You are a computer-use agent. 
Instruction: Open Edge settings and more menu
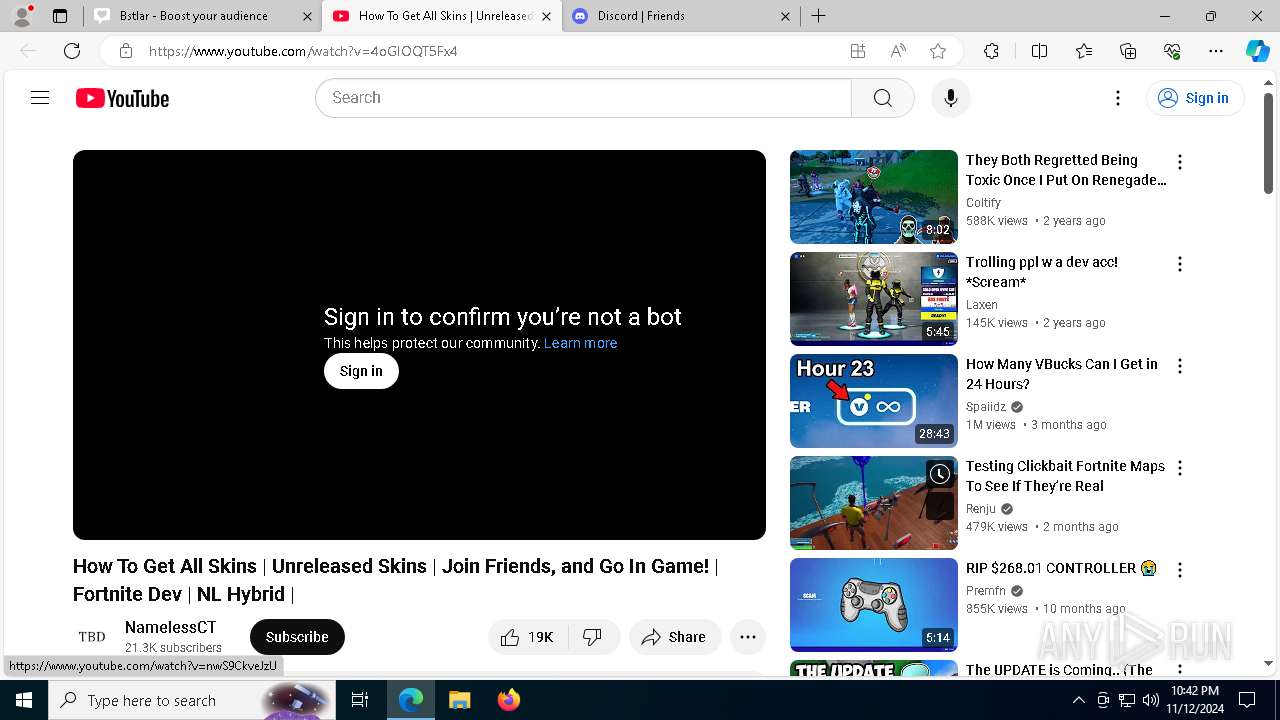[1216, 51]
